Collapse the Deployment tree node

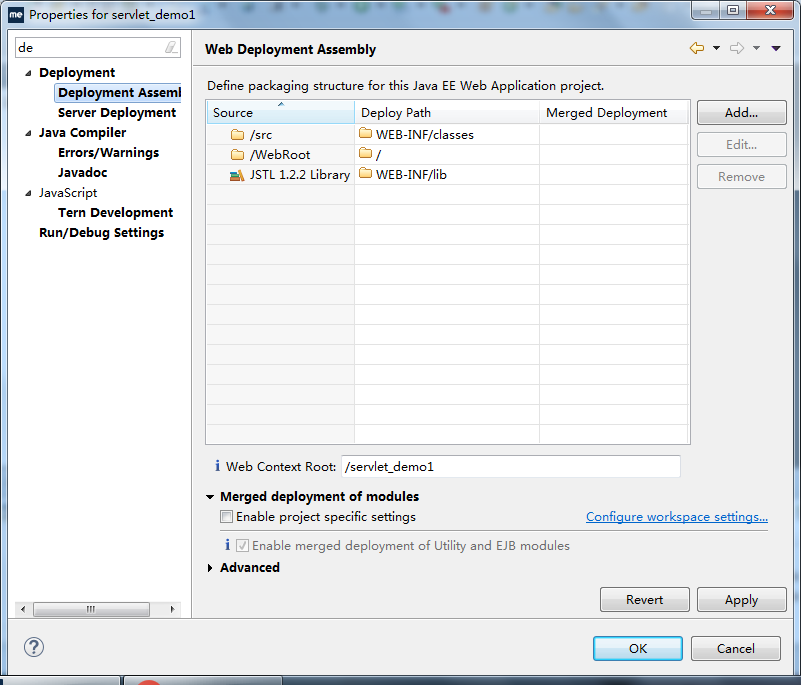[x=29, y=73]
